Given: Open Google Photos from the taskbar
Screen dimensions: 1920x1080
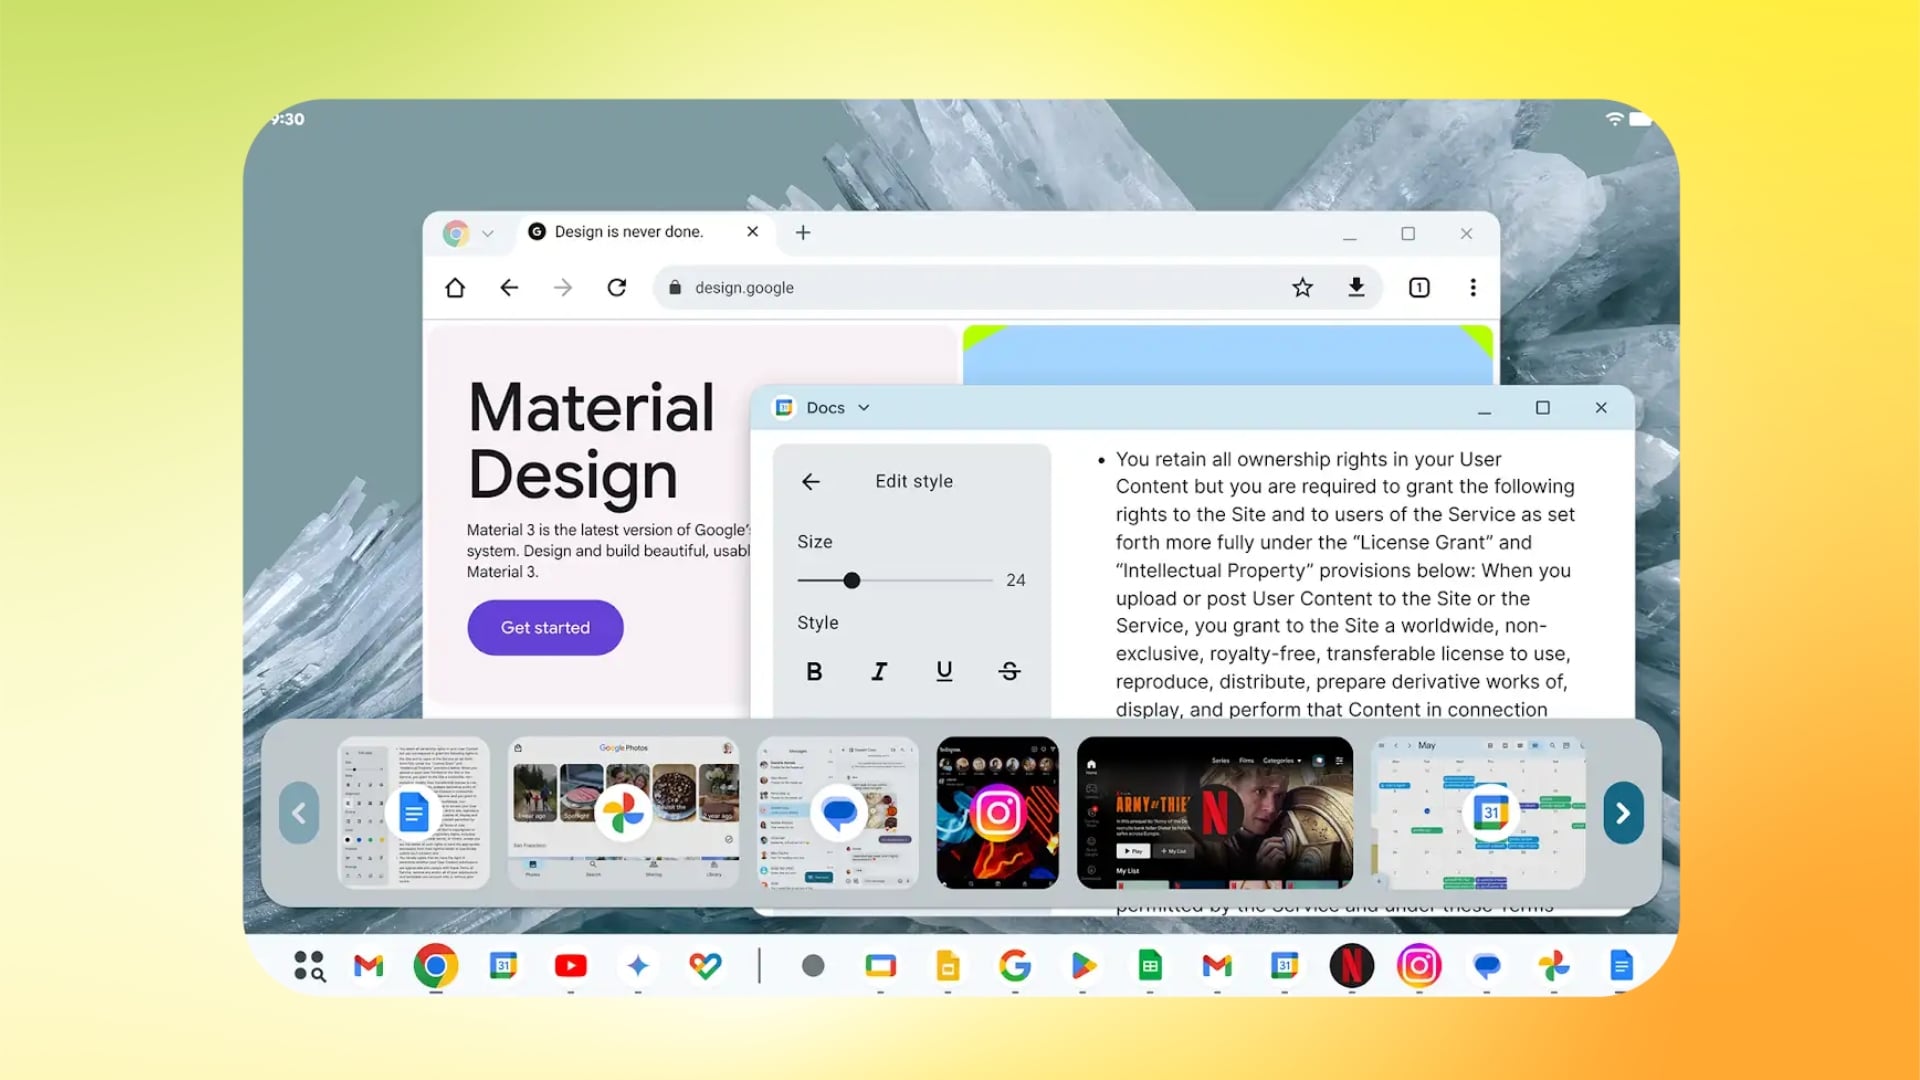Looking at the screenshot, I should click(1554, 966).
